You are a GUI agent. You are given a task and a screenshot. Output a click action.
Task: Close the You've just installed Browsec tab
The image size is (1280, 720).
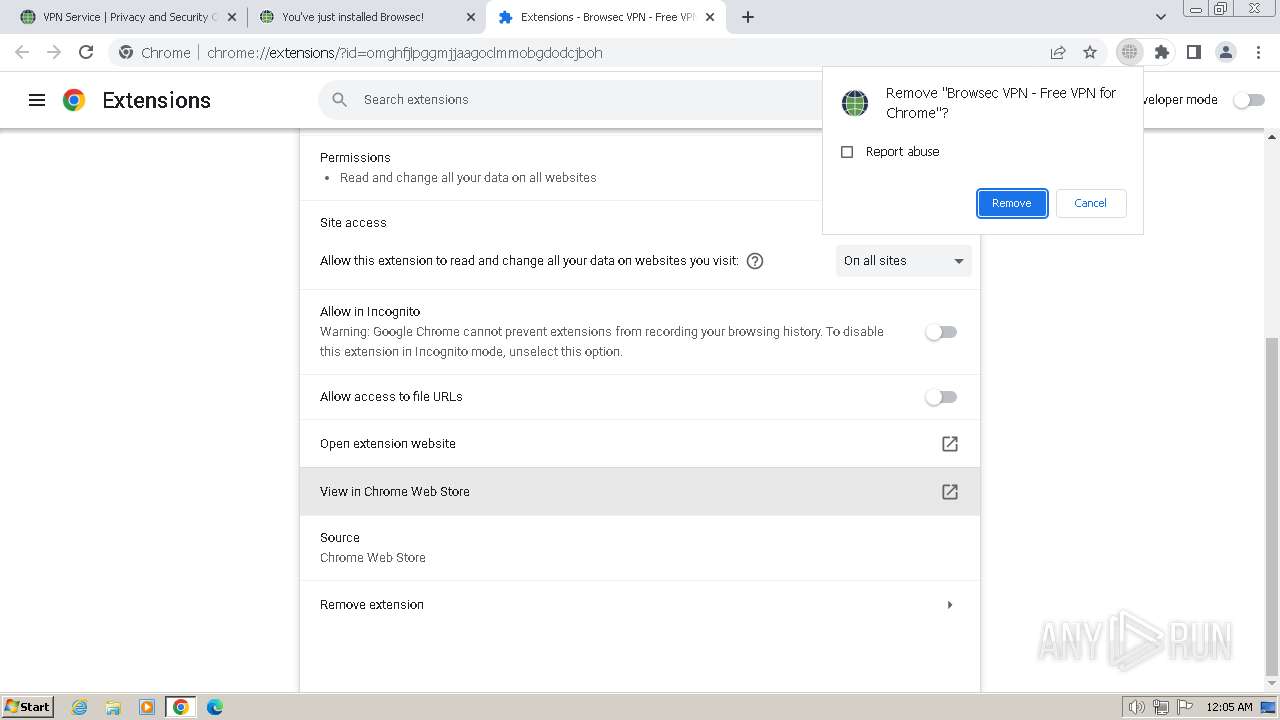coord(471,17)
